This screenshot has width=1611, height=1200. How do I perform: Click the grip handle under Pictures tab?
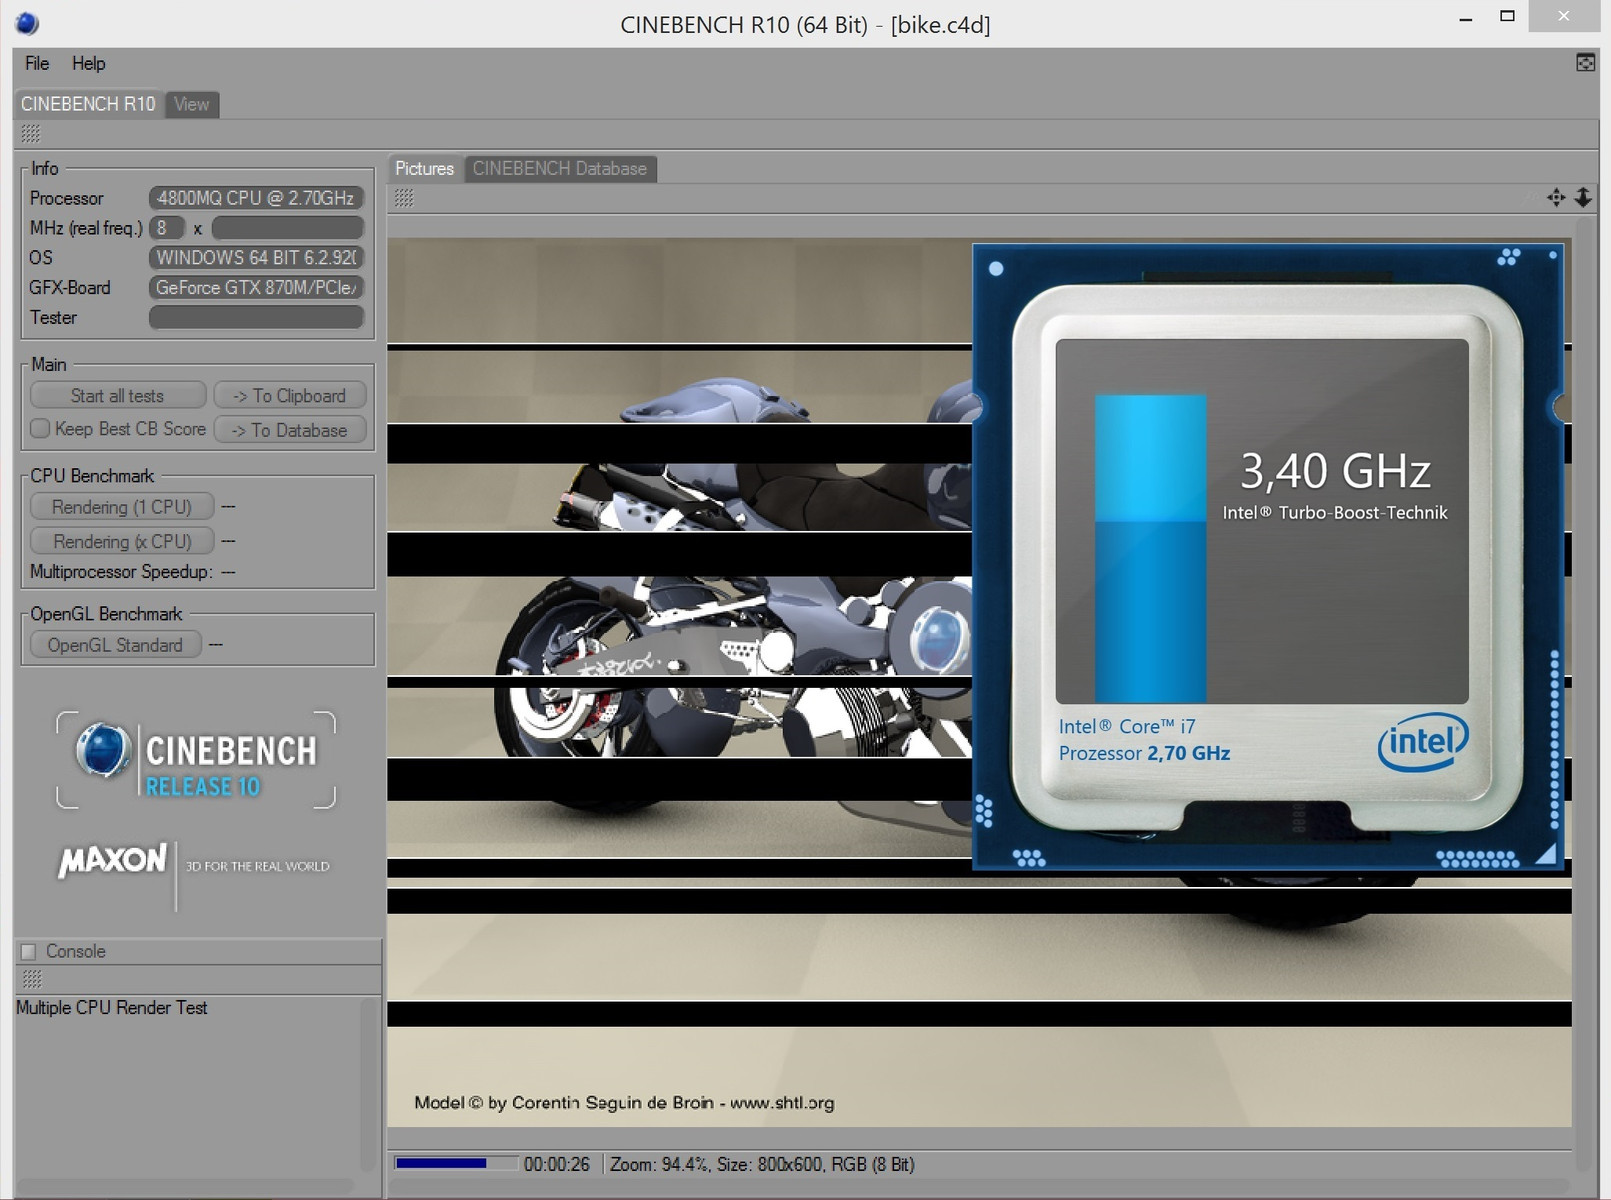click(x=404, y=198)
